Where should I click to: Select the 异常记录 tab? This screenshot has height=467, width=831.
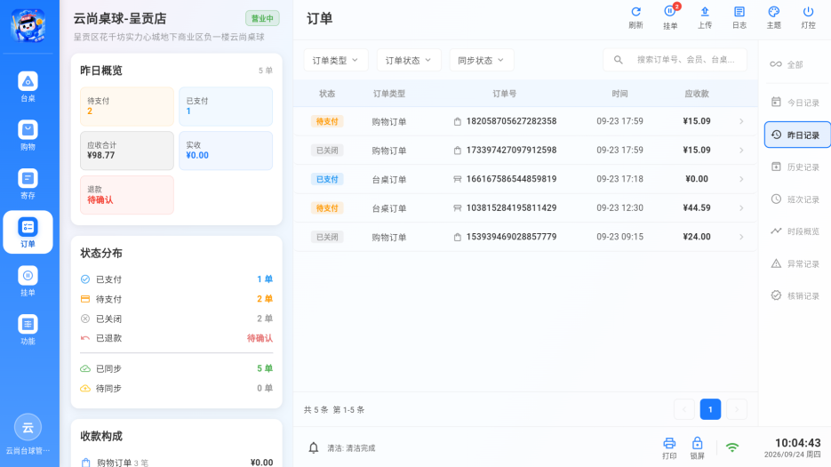pos(797,263)
